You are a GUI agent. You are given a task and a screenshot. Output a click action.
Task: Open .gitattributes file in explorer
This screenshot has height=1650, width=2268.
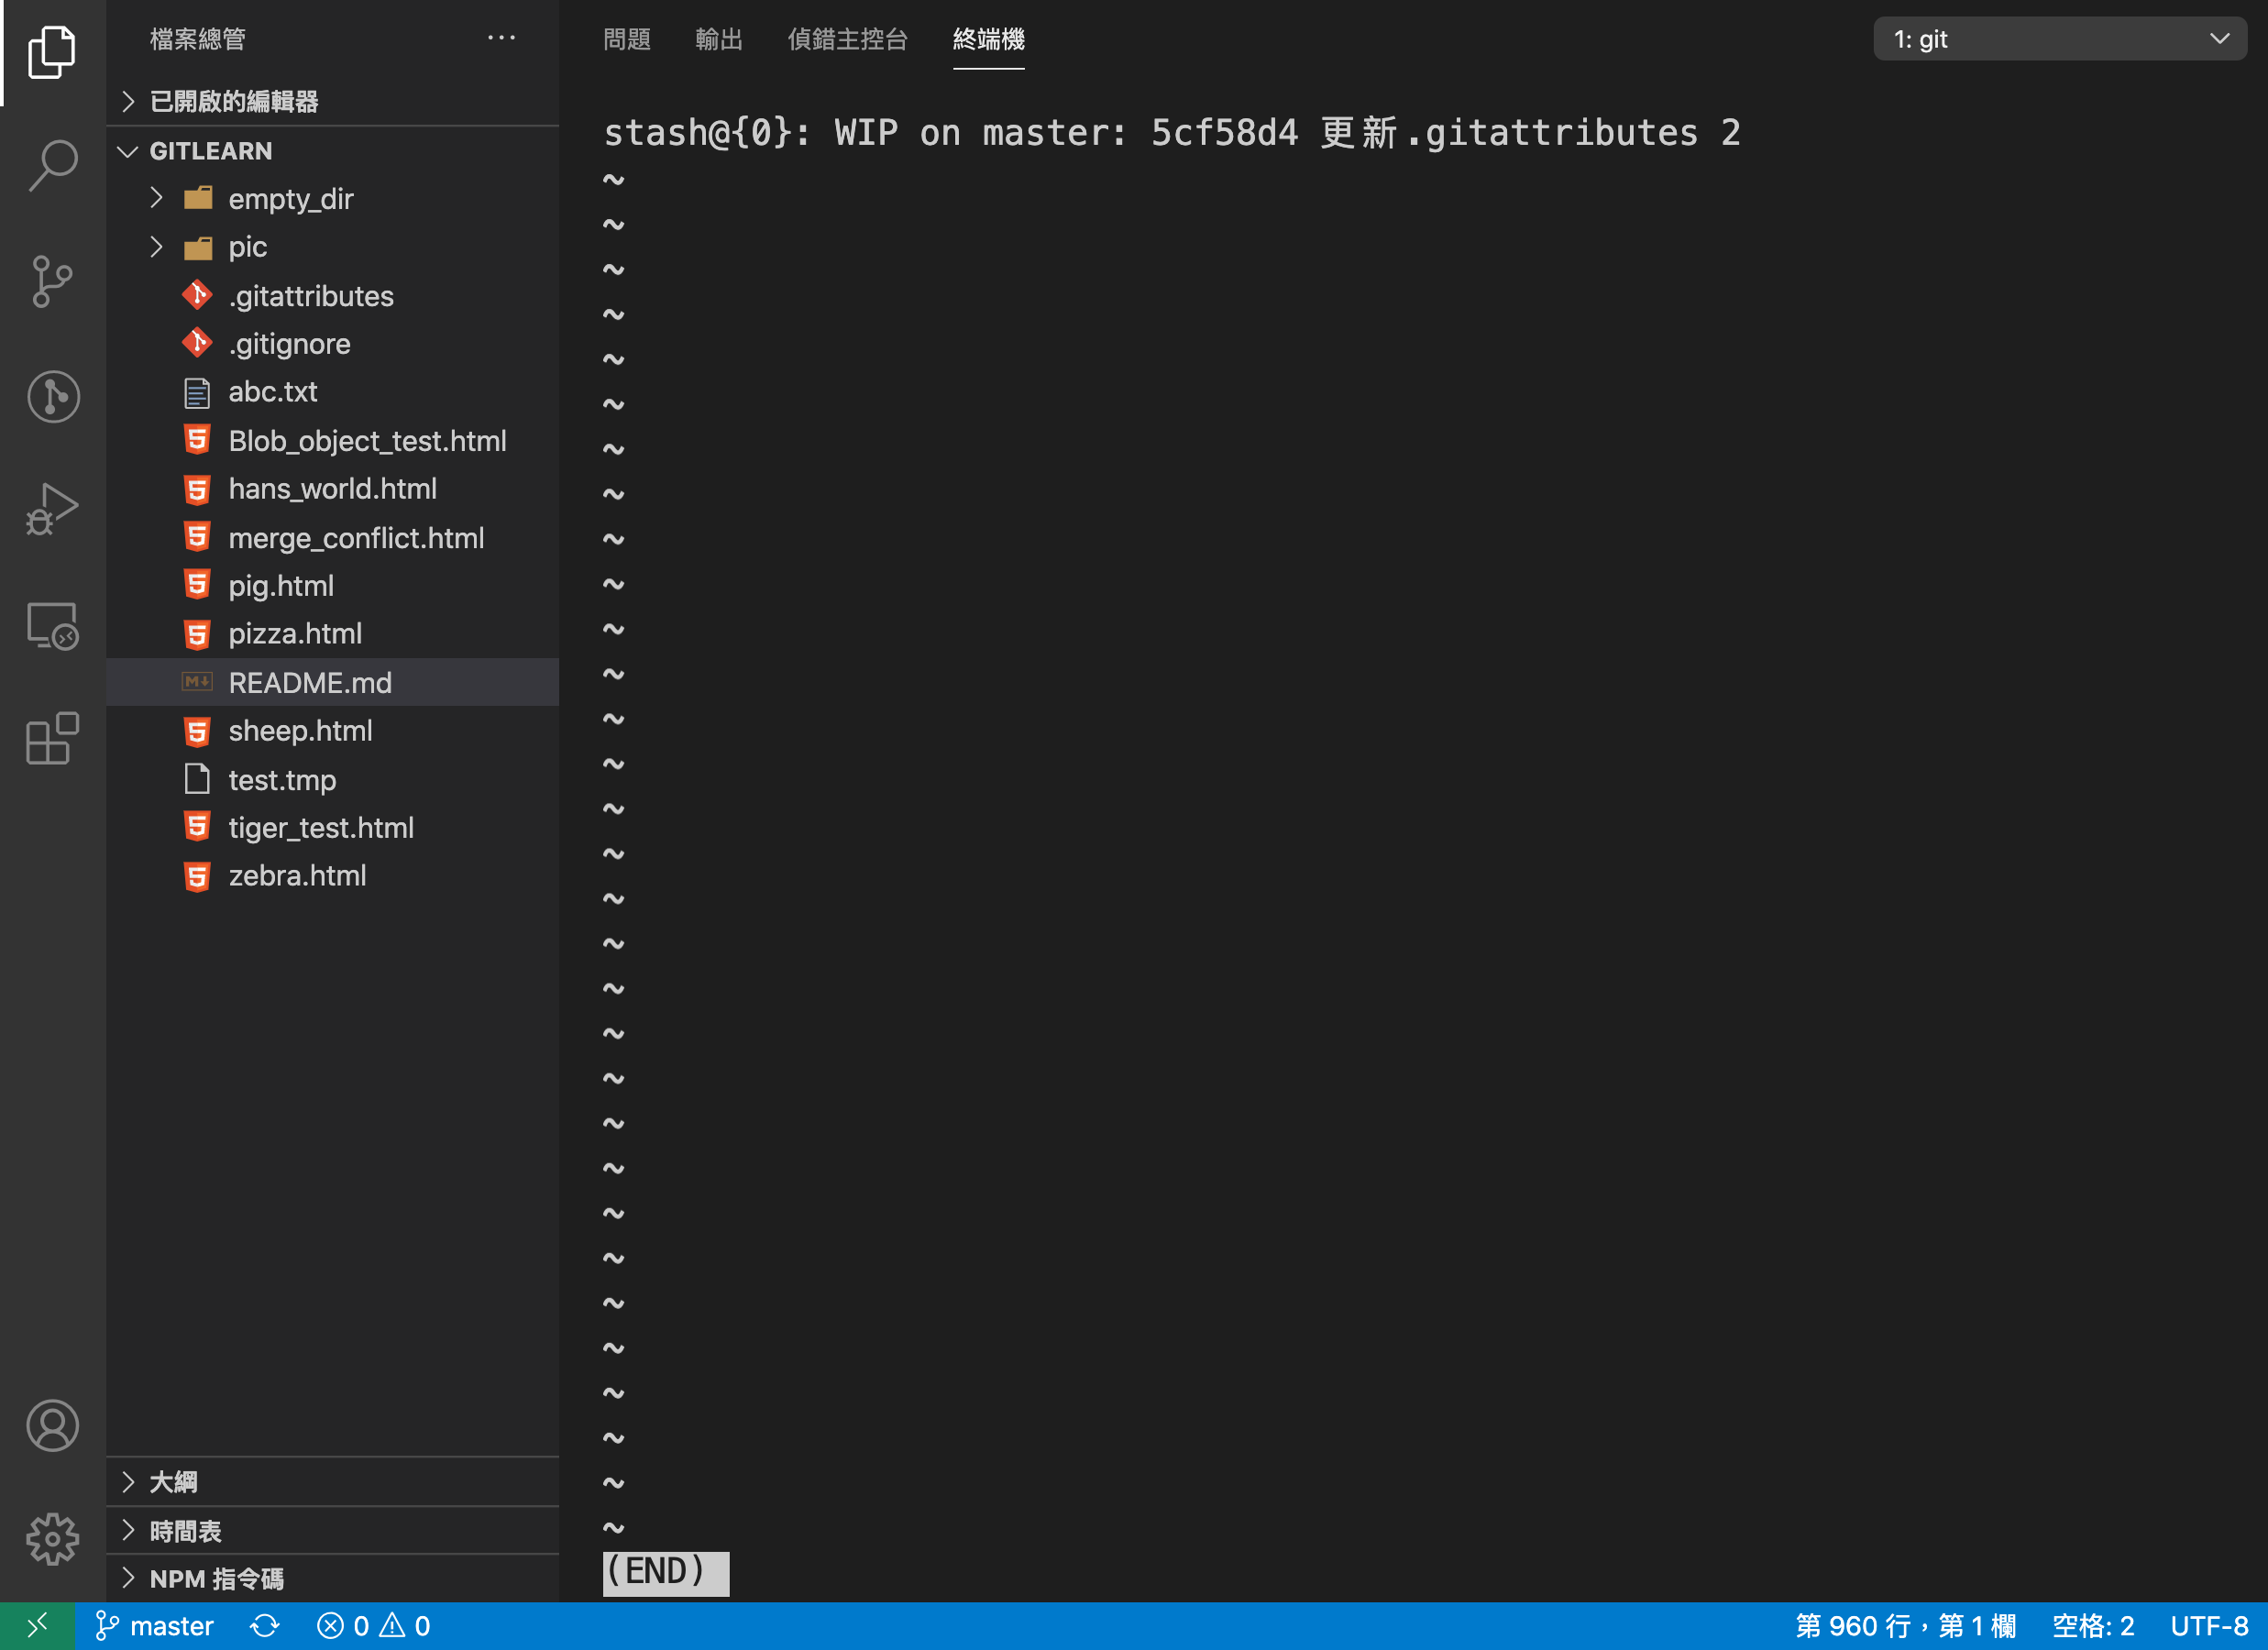[x=332, y=296]
